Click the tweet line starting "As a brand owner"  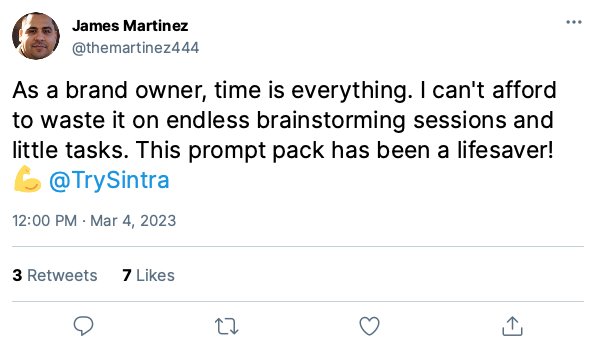pyautogui.click(x=284, y=91)
